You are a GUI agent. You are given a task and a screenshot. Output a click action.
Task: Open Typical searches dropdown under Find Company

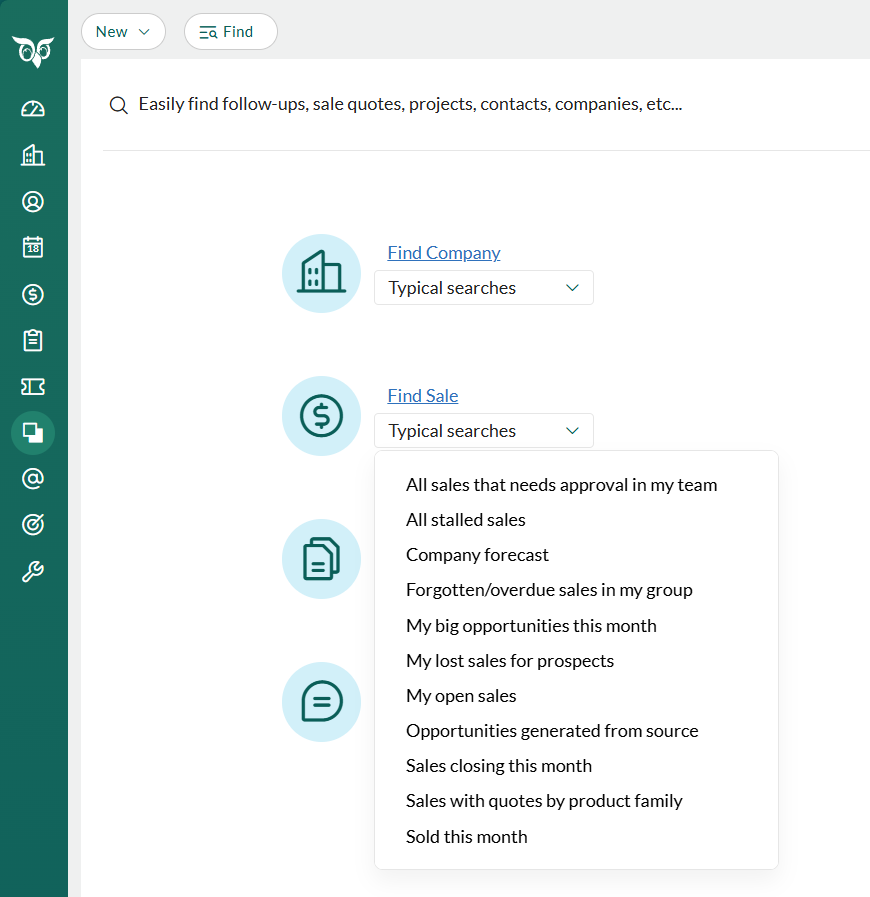(483, 288)
